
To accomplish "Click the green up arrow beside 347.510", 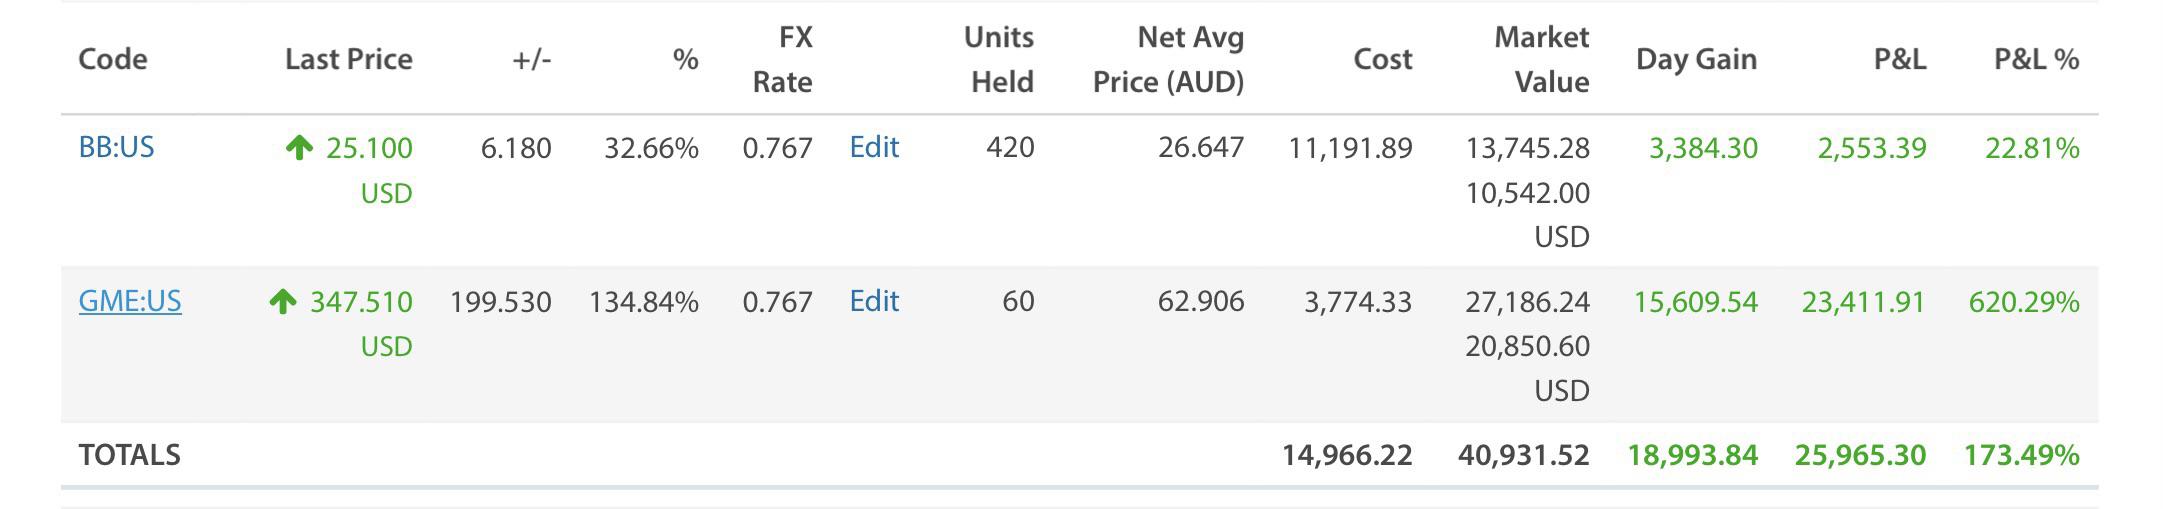I will [283, 301].
